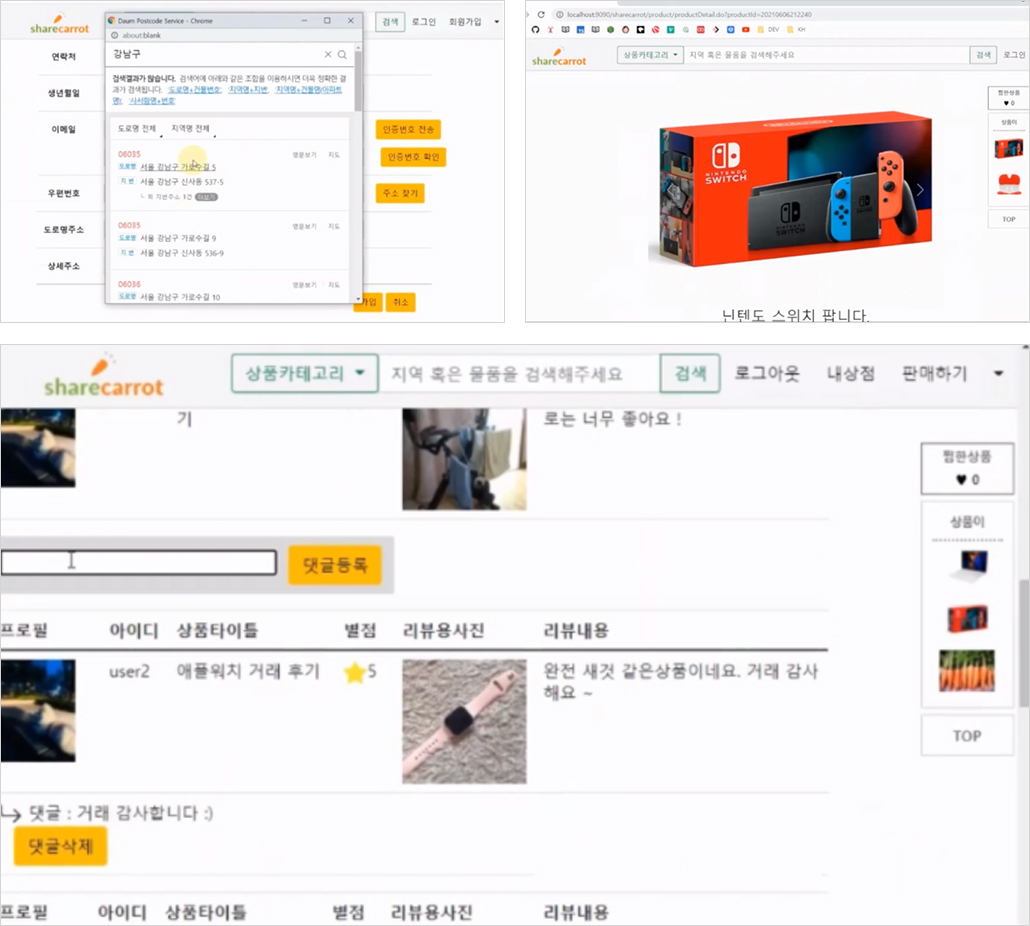This screenshot has height=926, width=1030.
Task: Click the 댓글등록 button
Action: click(335, 565)
